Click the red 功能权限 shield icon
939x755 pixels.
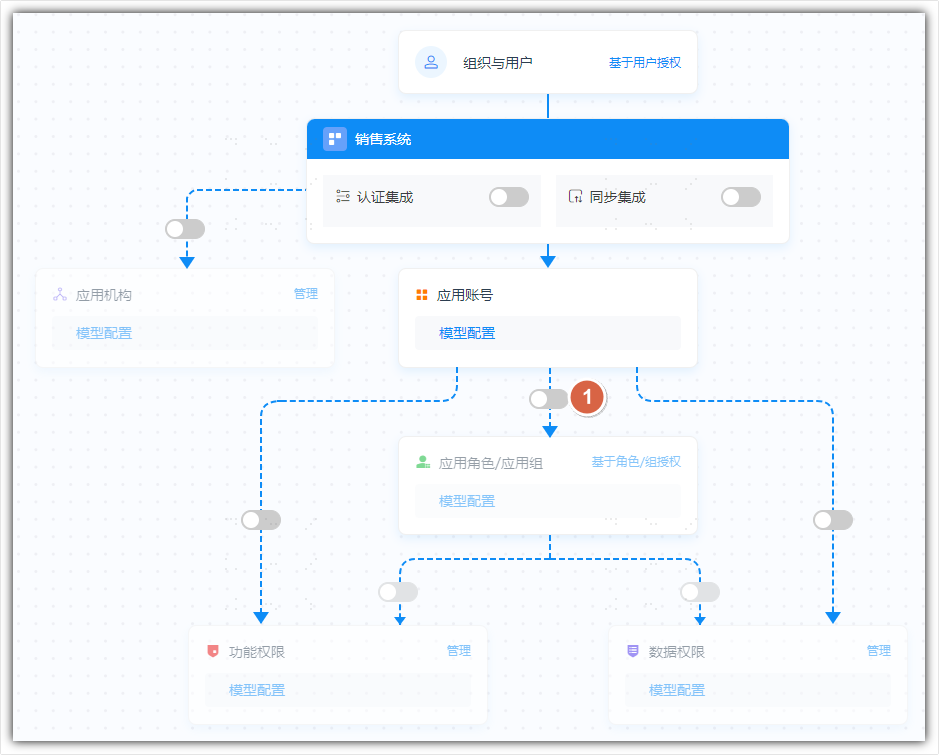pos(213,651)
